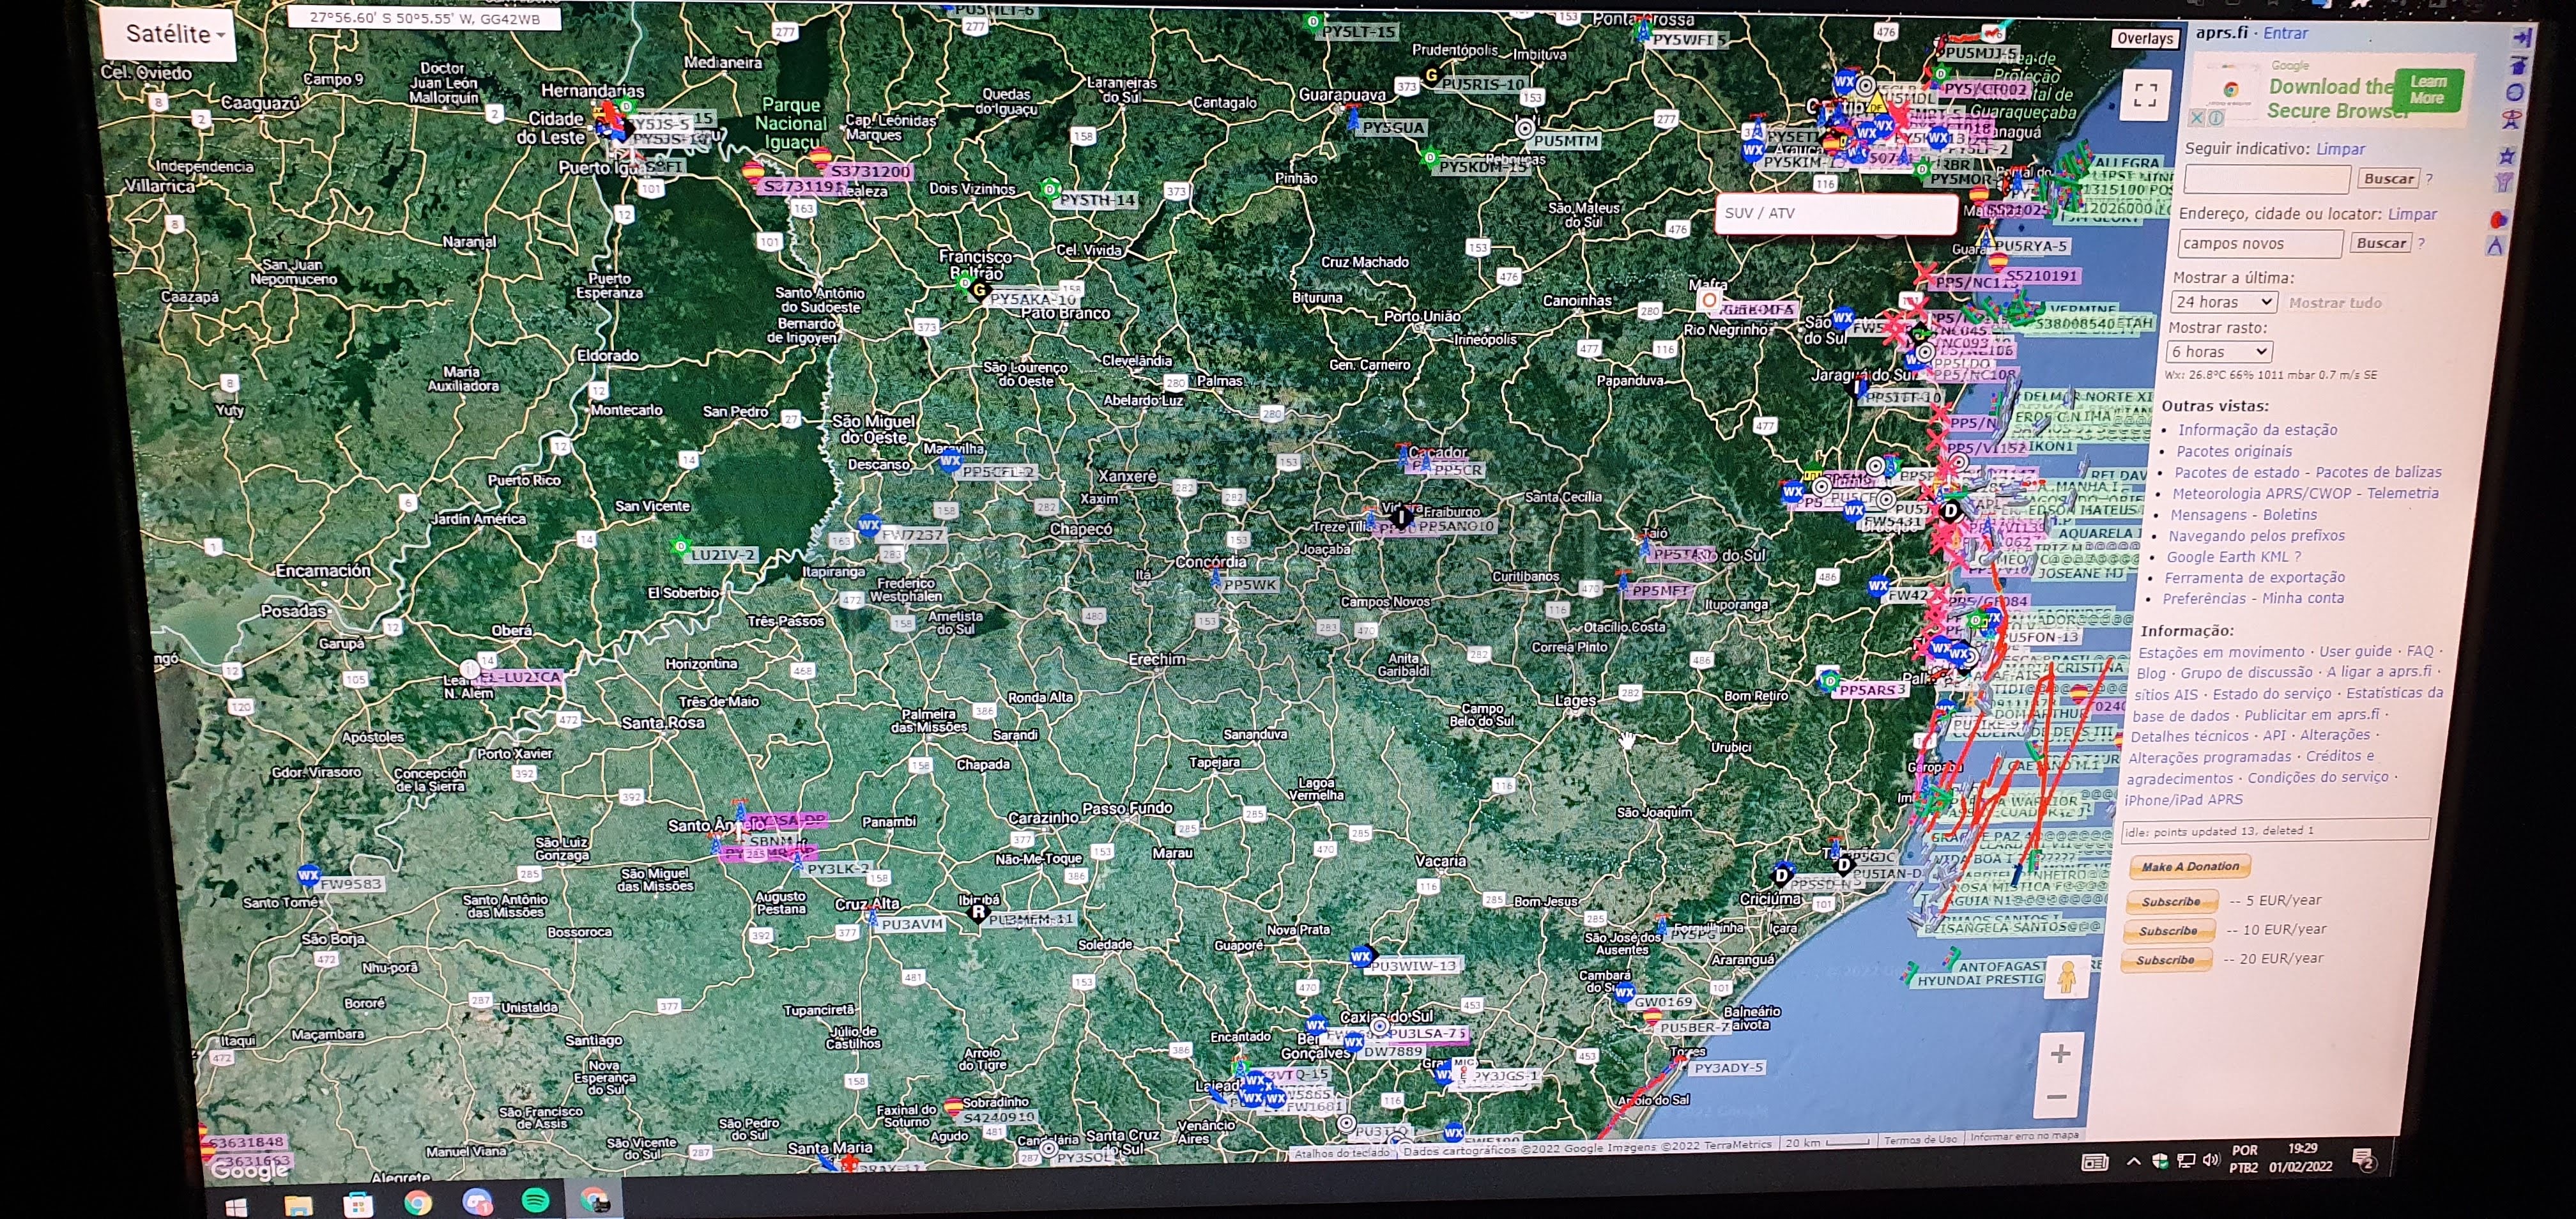This screenshot has height=1219, width=2576.
Task: Click the home/center map icon in side strip
Action: (2519, 65)
